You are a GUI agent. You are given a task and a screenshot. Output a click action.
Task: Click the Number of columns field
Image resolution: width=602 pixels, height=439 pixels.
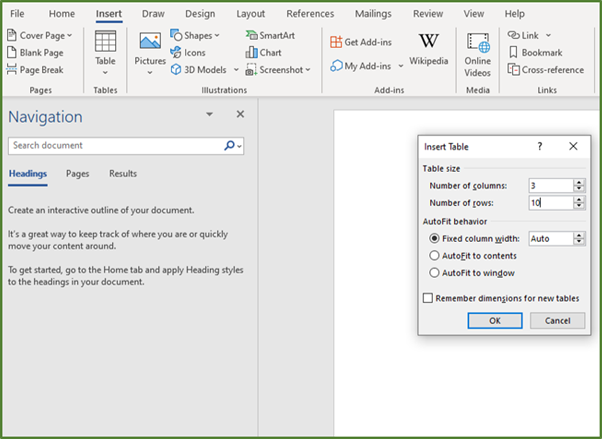551,186
